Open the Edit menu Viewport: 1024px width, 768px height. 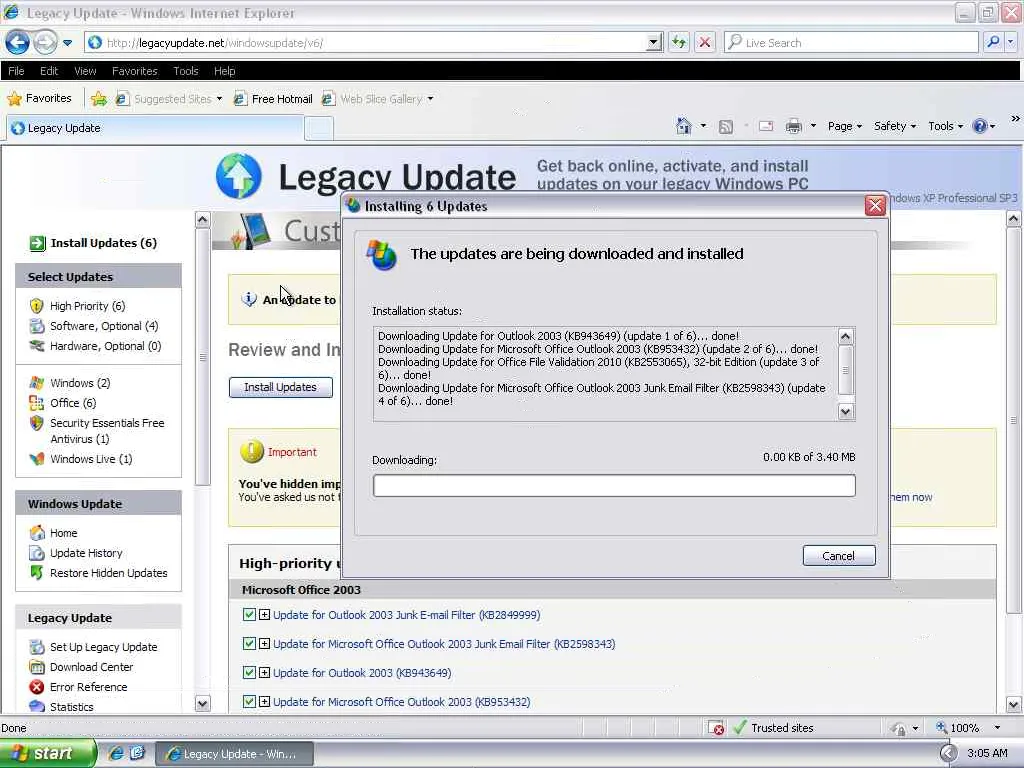click(49, 71)
